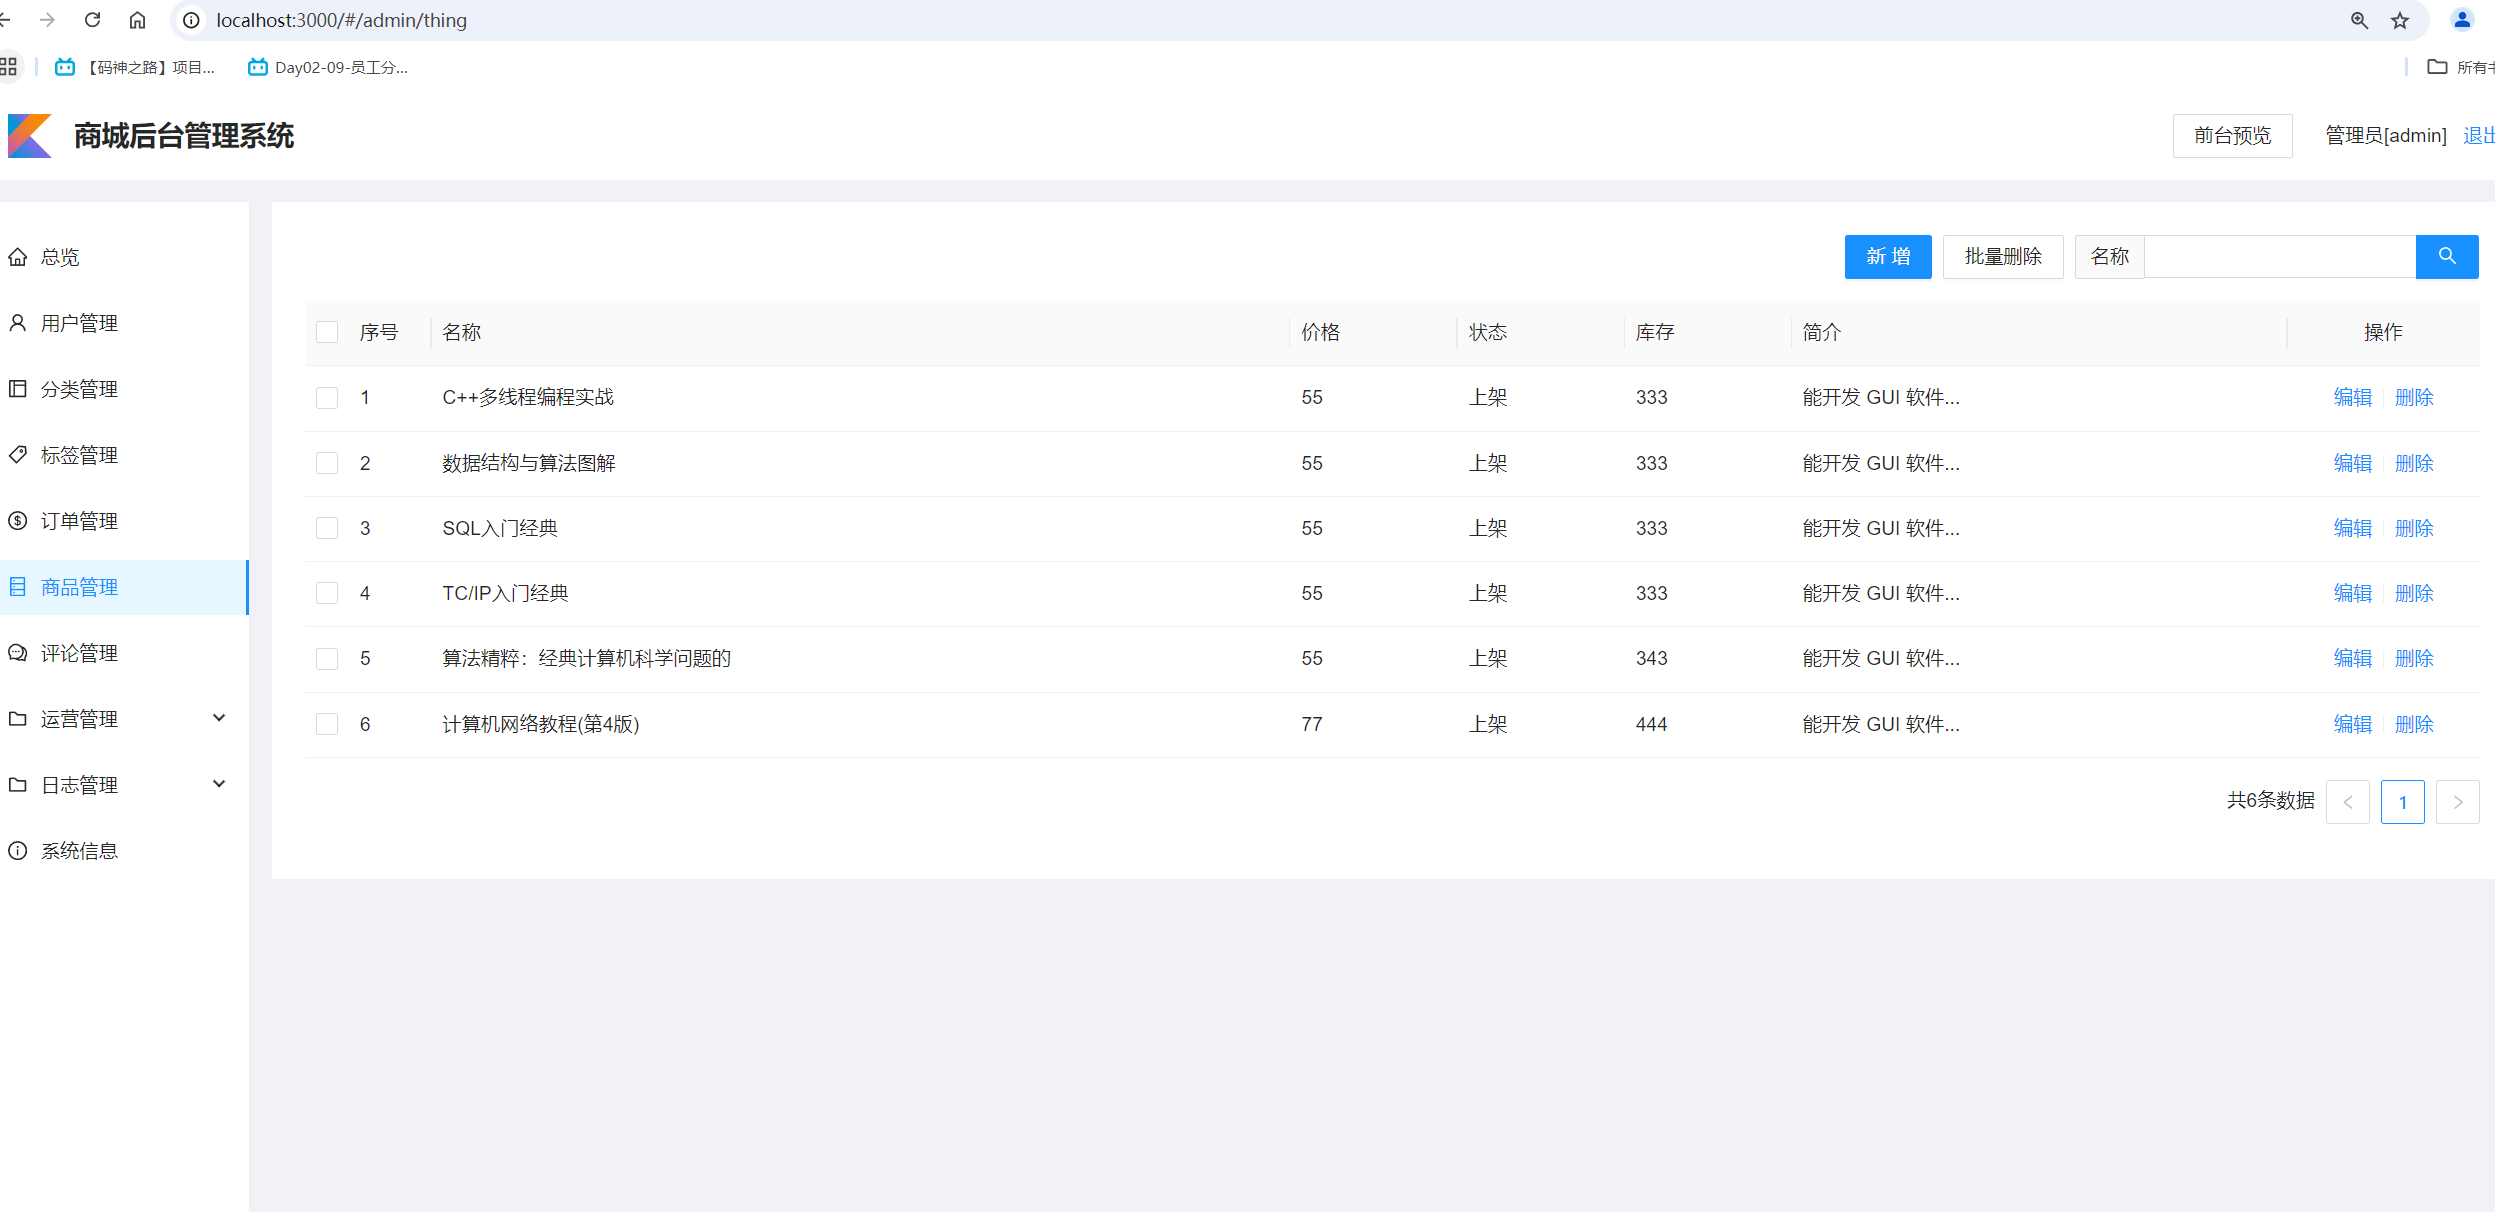Open the browser profile avatar icon

tap(2461, 20)
